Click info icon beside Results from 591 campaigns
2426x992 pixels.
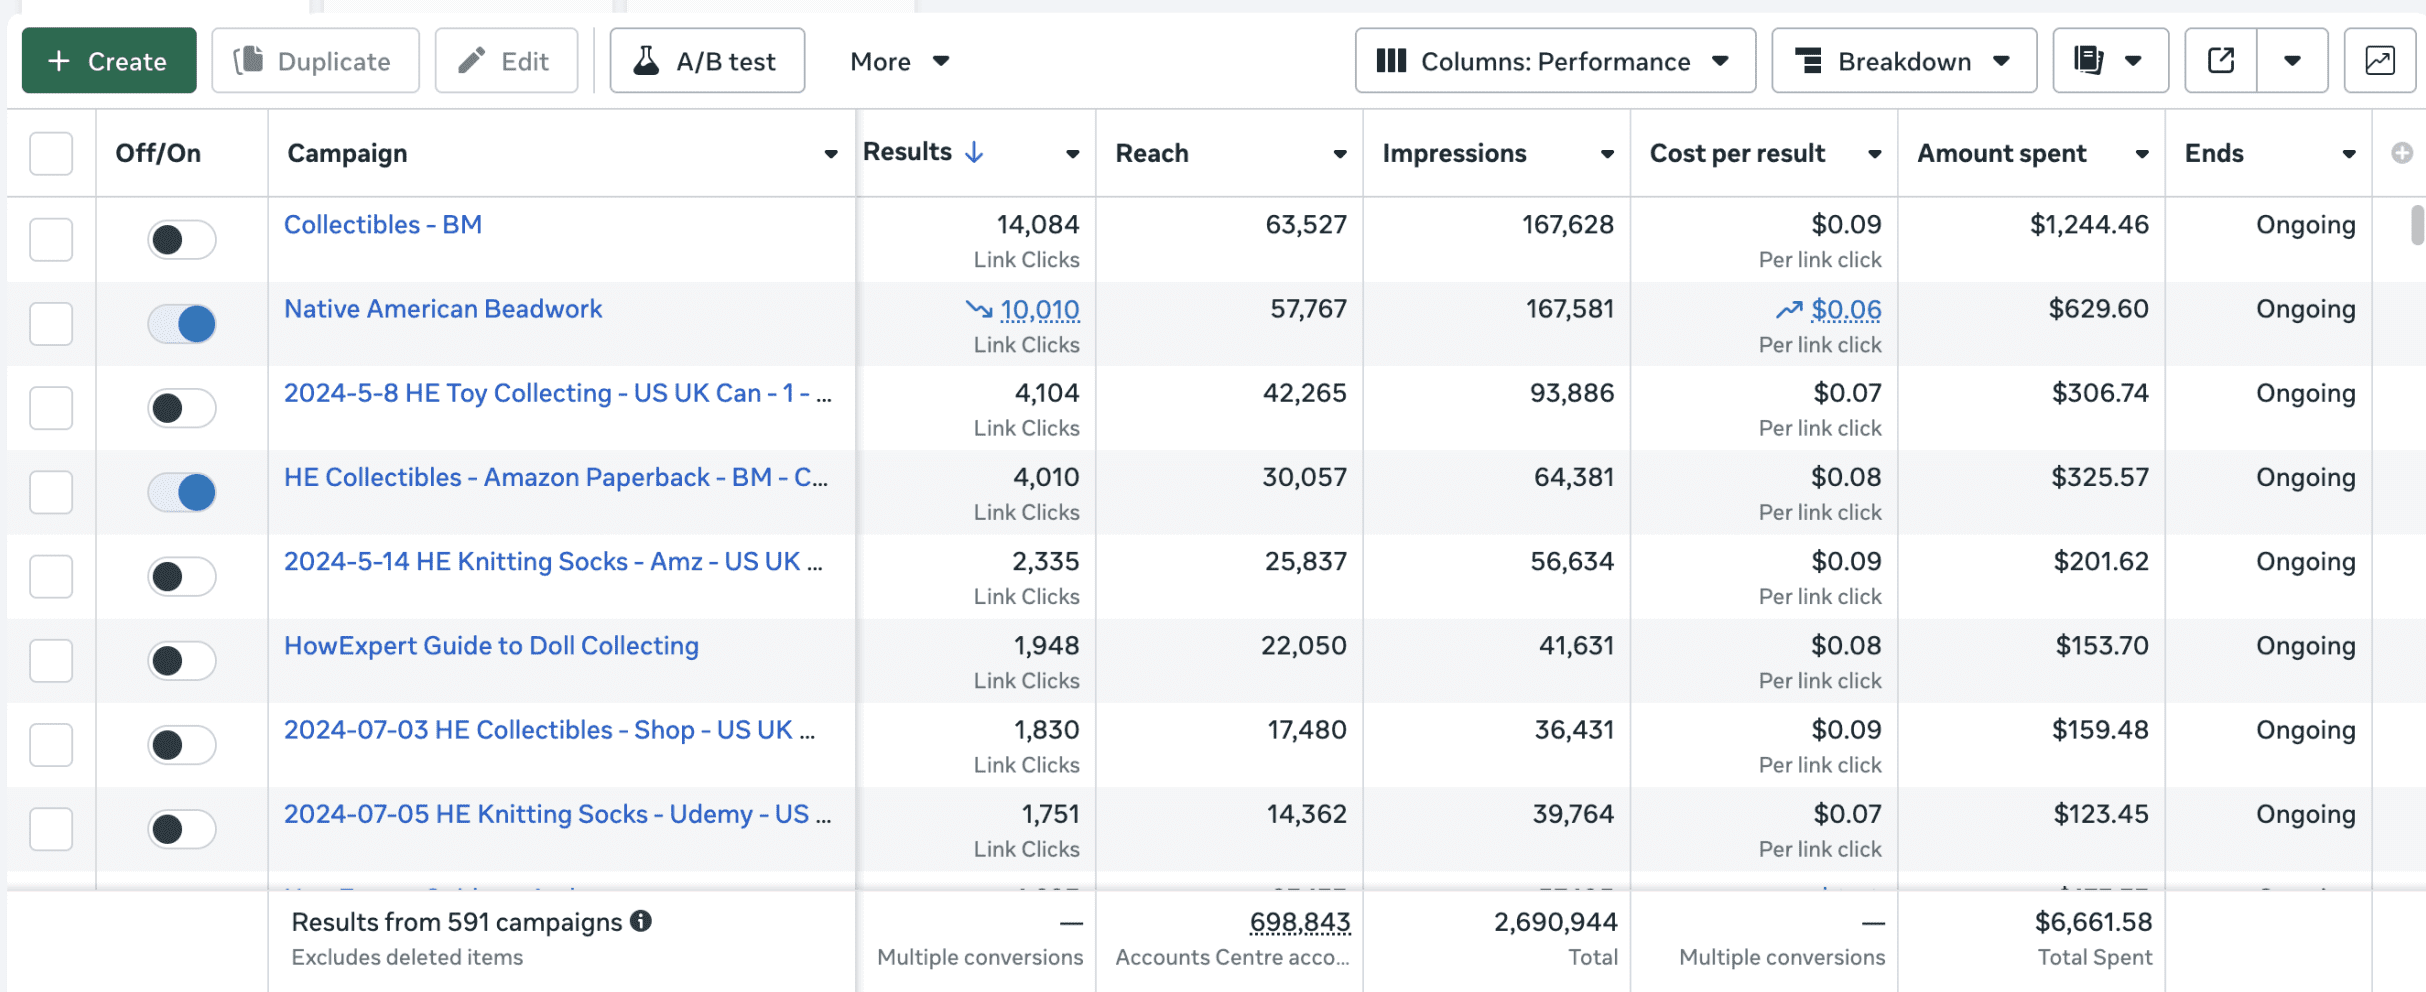click(641, 921)
